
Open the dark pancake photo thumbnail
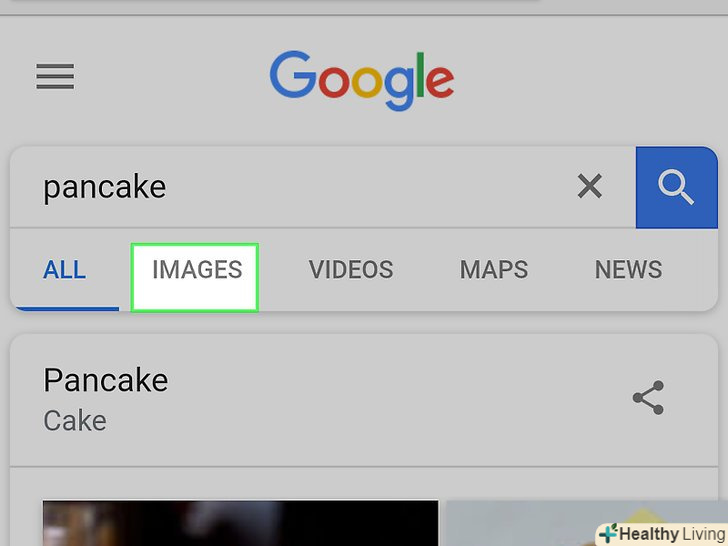tap(240, 523)
